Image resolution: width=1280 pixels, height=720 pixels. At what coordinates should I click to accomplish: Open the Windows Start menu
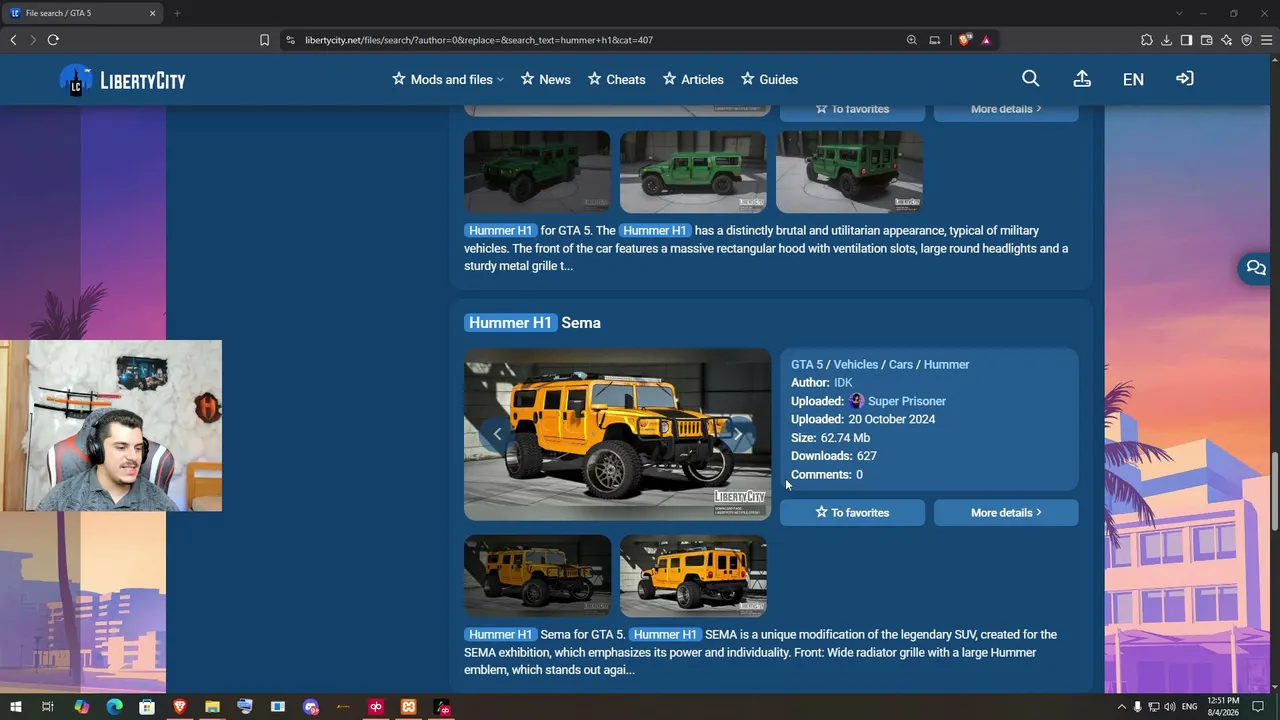click(16, 707)
